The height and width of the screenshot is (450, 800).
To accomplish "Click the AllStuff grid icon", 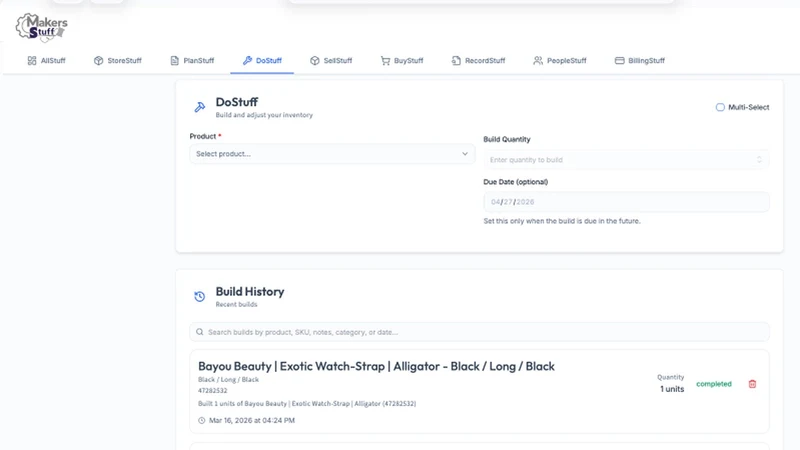I will pos(32,61).
